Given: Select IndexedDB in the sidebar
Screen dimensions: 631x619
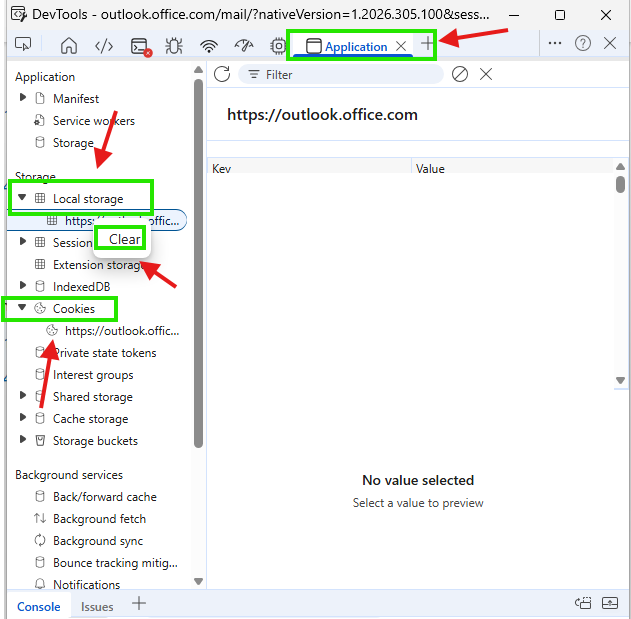Looking at the screenshot, I should (x=82, y=287).
